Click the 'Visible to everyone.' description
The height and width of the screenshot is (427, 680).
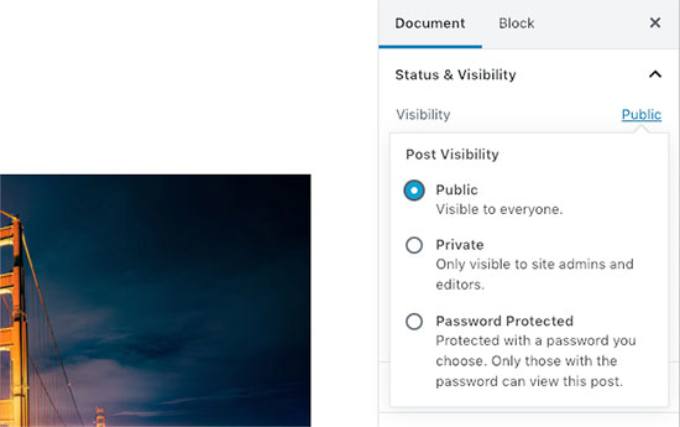tap(500, 210)
